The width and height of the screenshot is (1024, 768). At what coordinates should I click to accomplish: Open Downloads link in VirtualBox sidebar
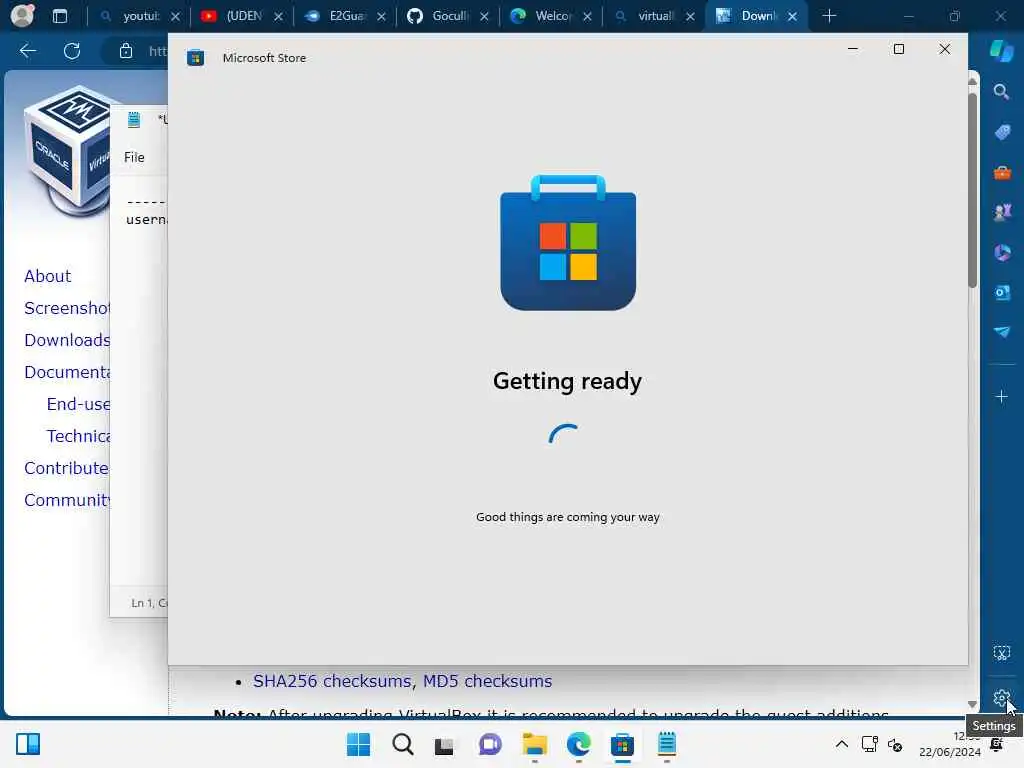pyautogui.click(x=67, y=340)
